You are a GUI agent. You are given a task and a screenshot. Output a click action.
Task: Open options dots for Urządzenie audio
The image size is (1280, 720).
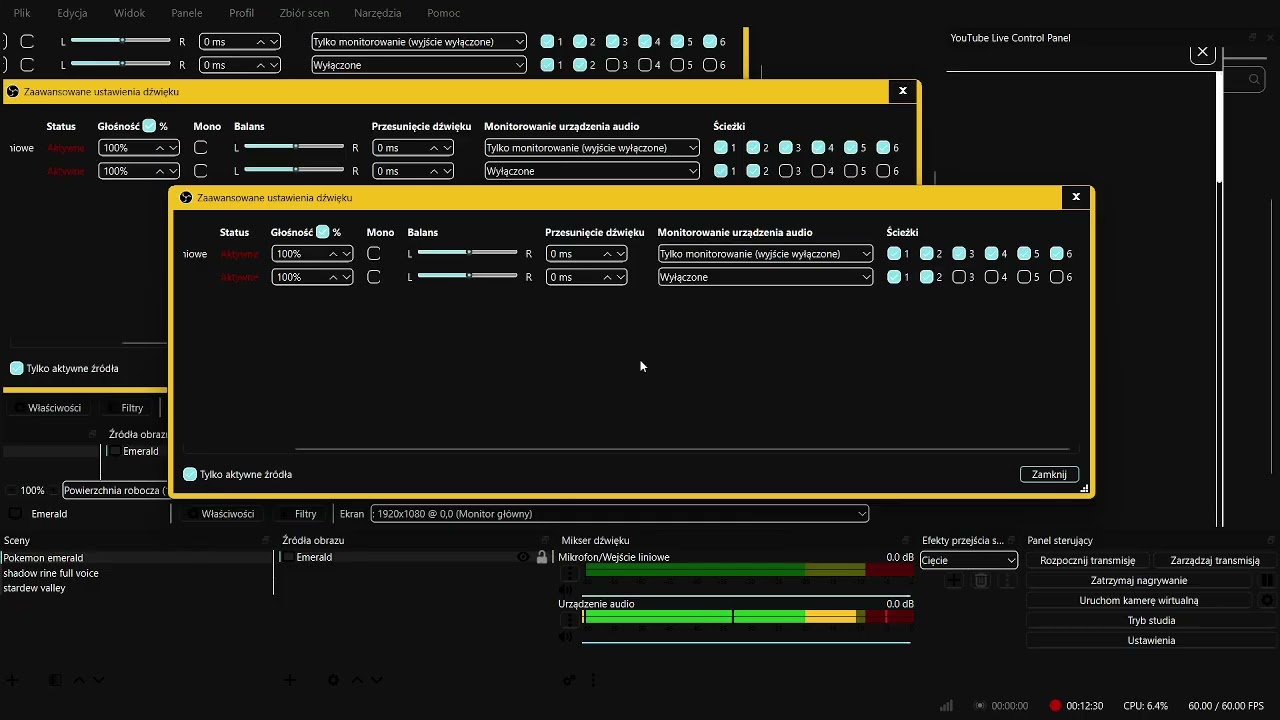point(568,620)
